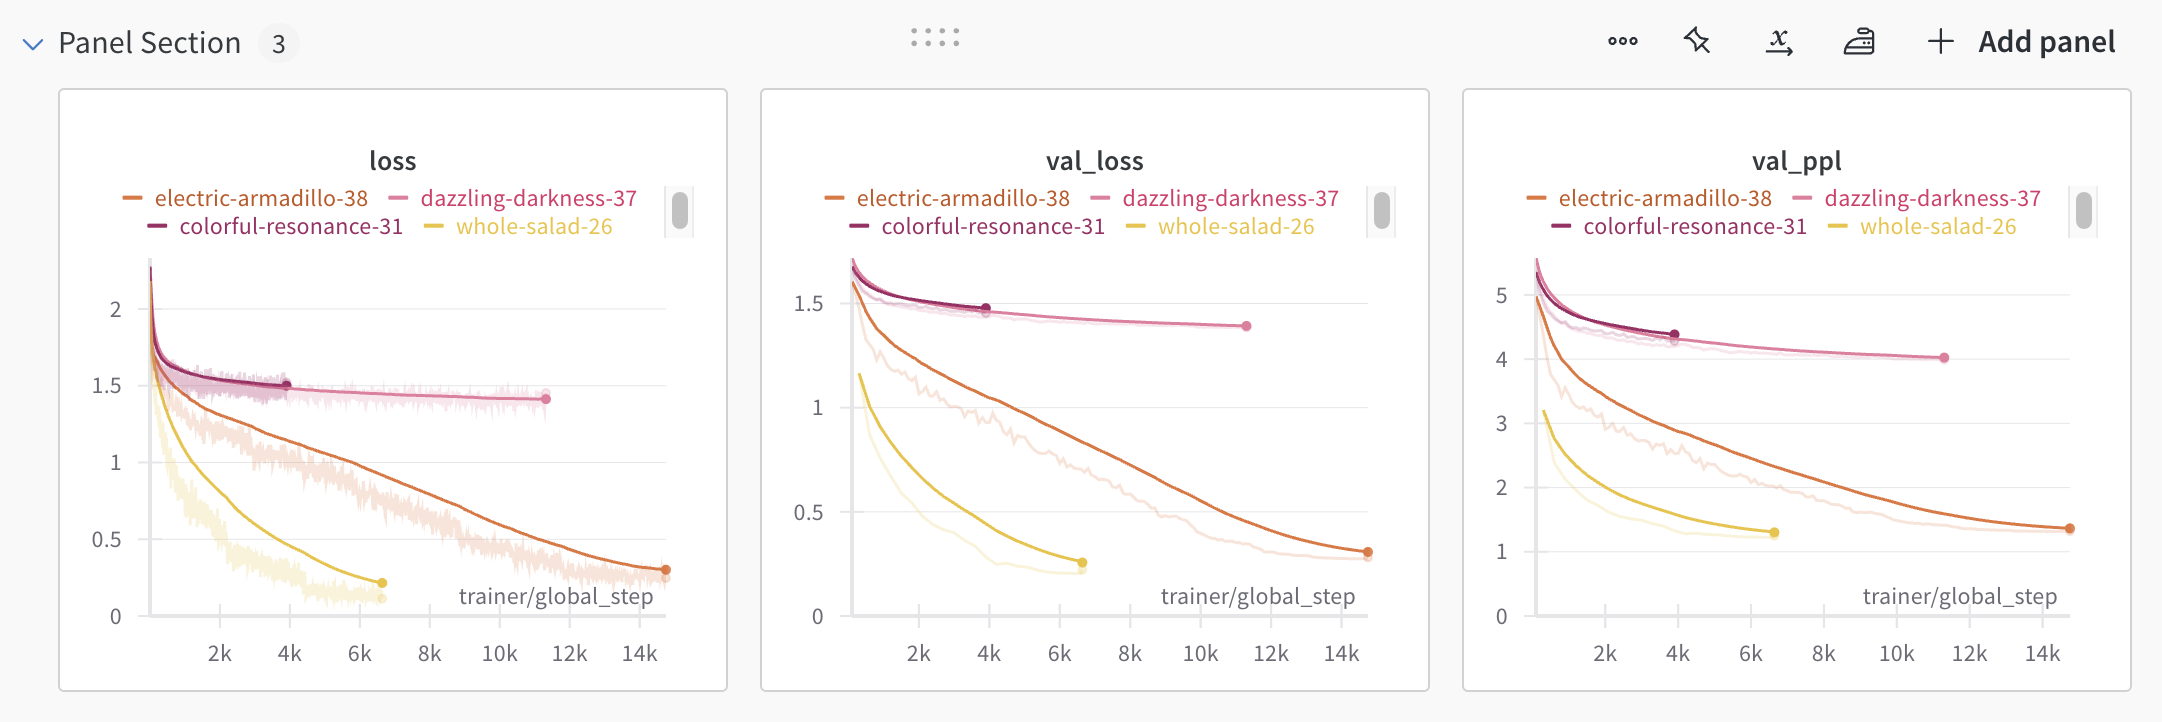Click the panel count badge 3
This screenshot has height=722, width=2162.
click(279, 44)
